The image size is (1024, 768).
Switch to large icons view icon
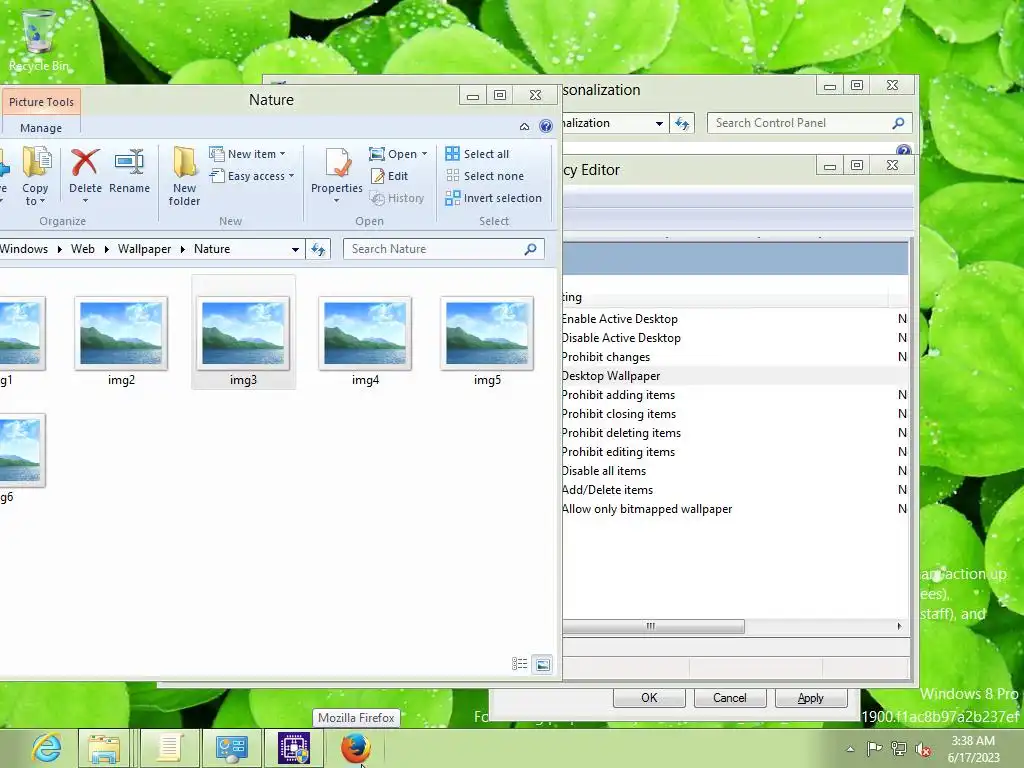542,665
